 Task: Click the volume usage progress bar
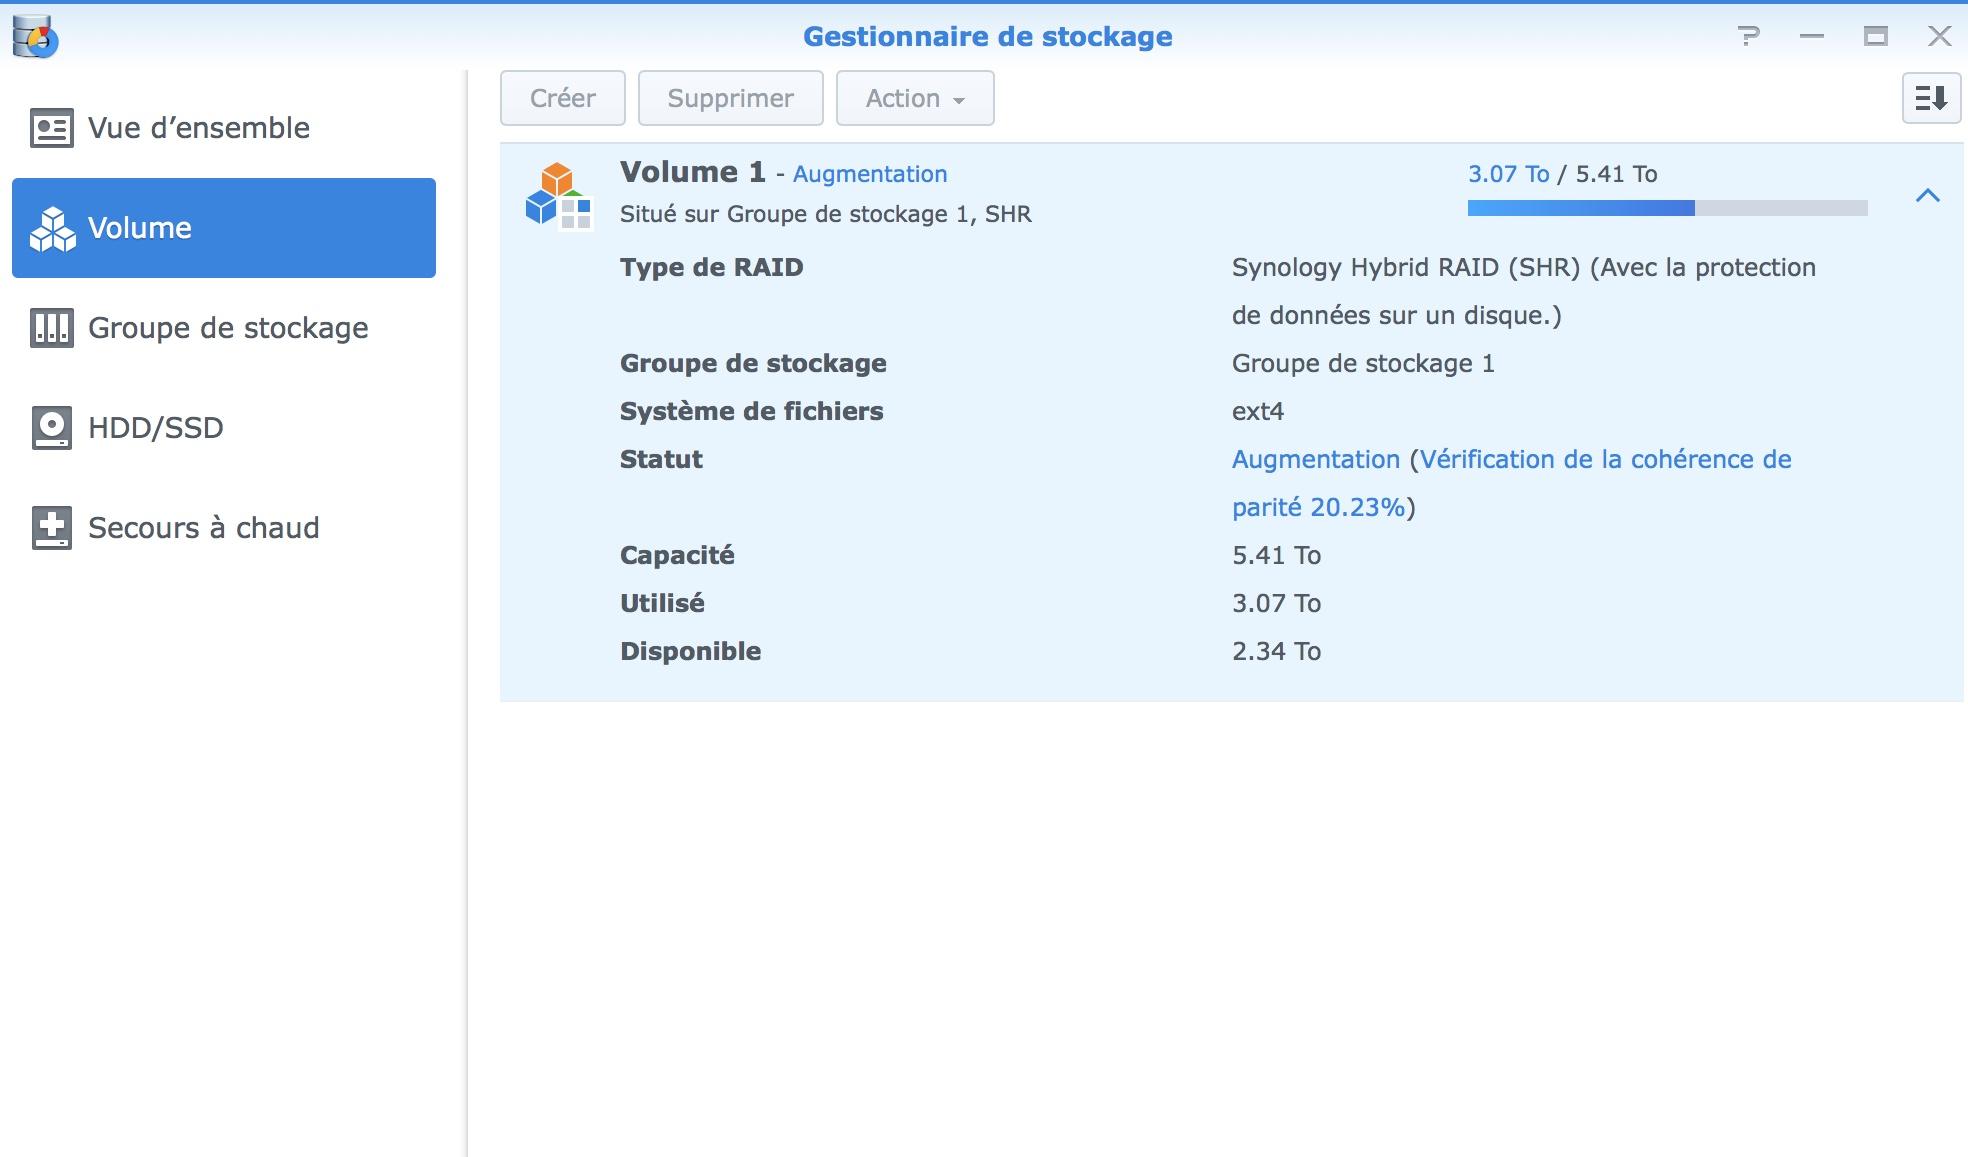[x=1666, y=208]
